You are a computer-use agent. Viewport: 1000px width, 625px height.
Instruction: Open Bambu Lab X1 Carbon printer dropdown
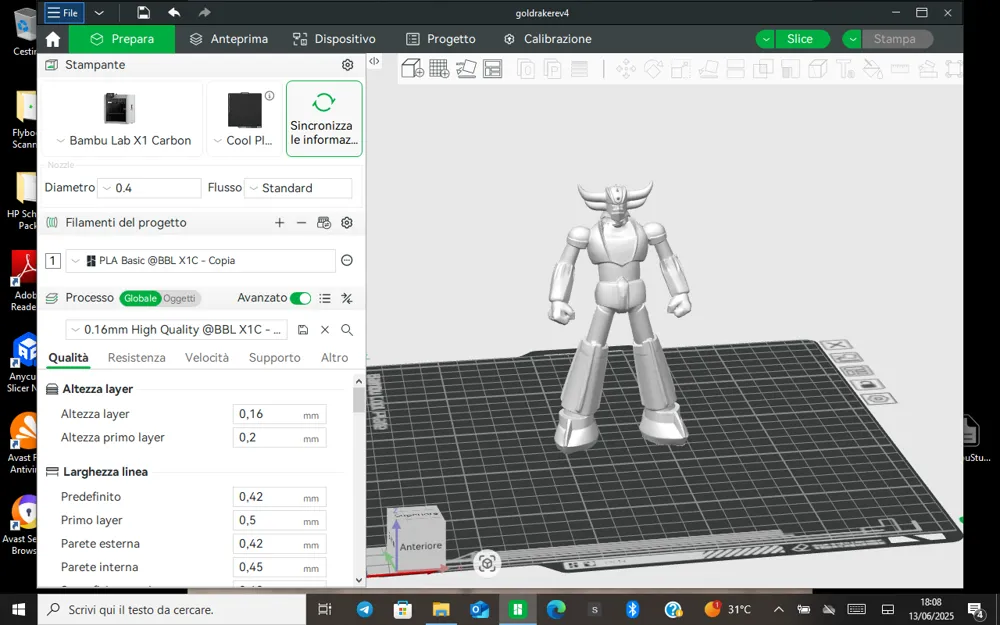click(x=123, y=140)
